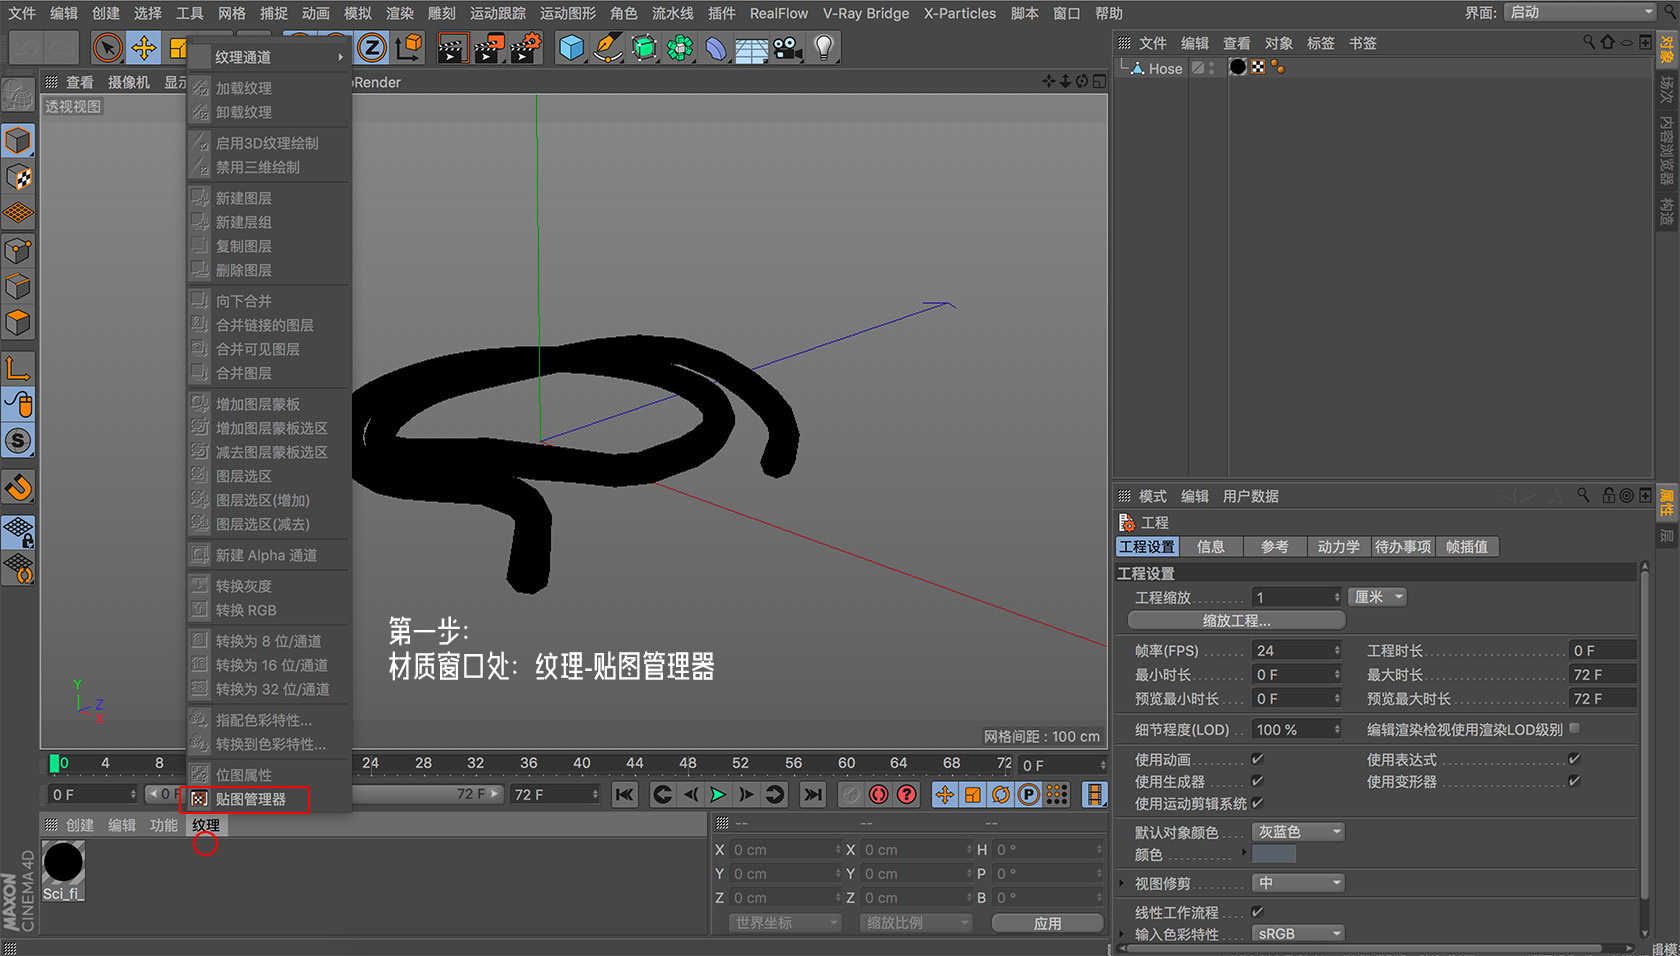Toggle Hose visibility dots in the object manager
Screen dimensions: 1680x956
pos(1212,68)
